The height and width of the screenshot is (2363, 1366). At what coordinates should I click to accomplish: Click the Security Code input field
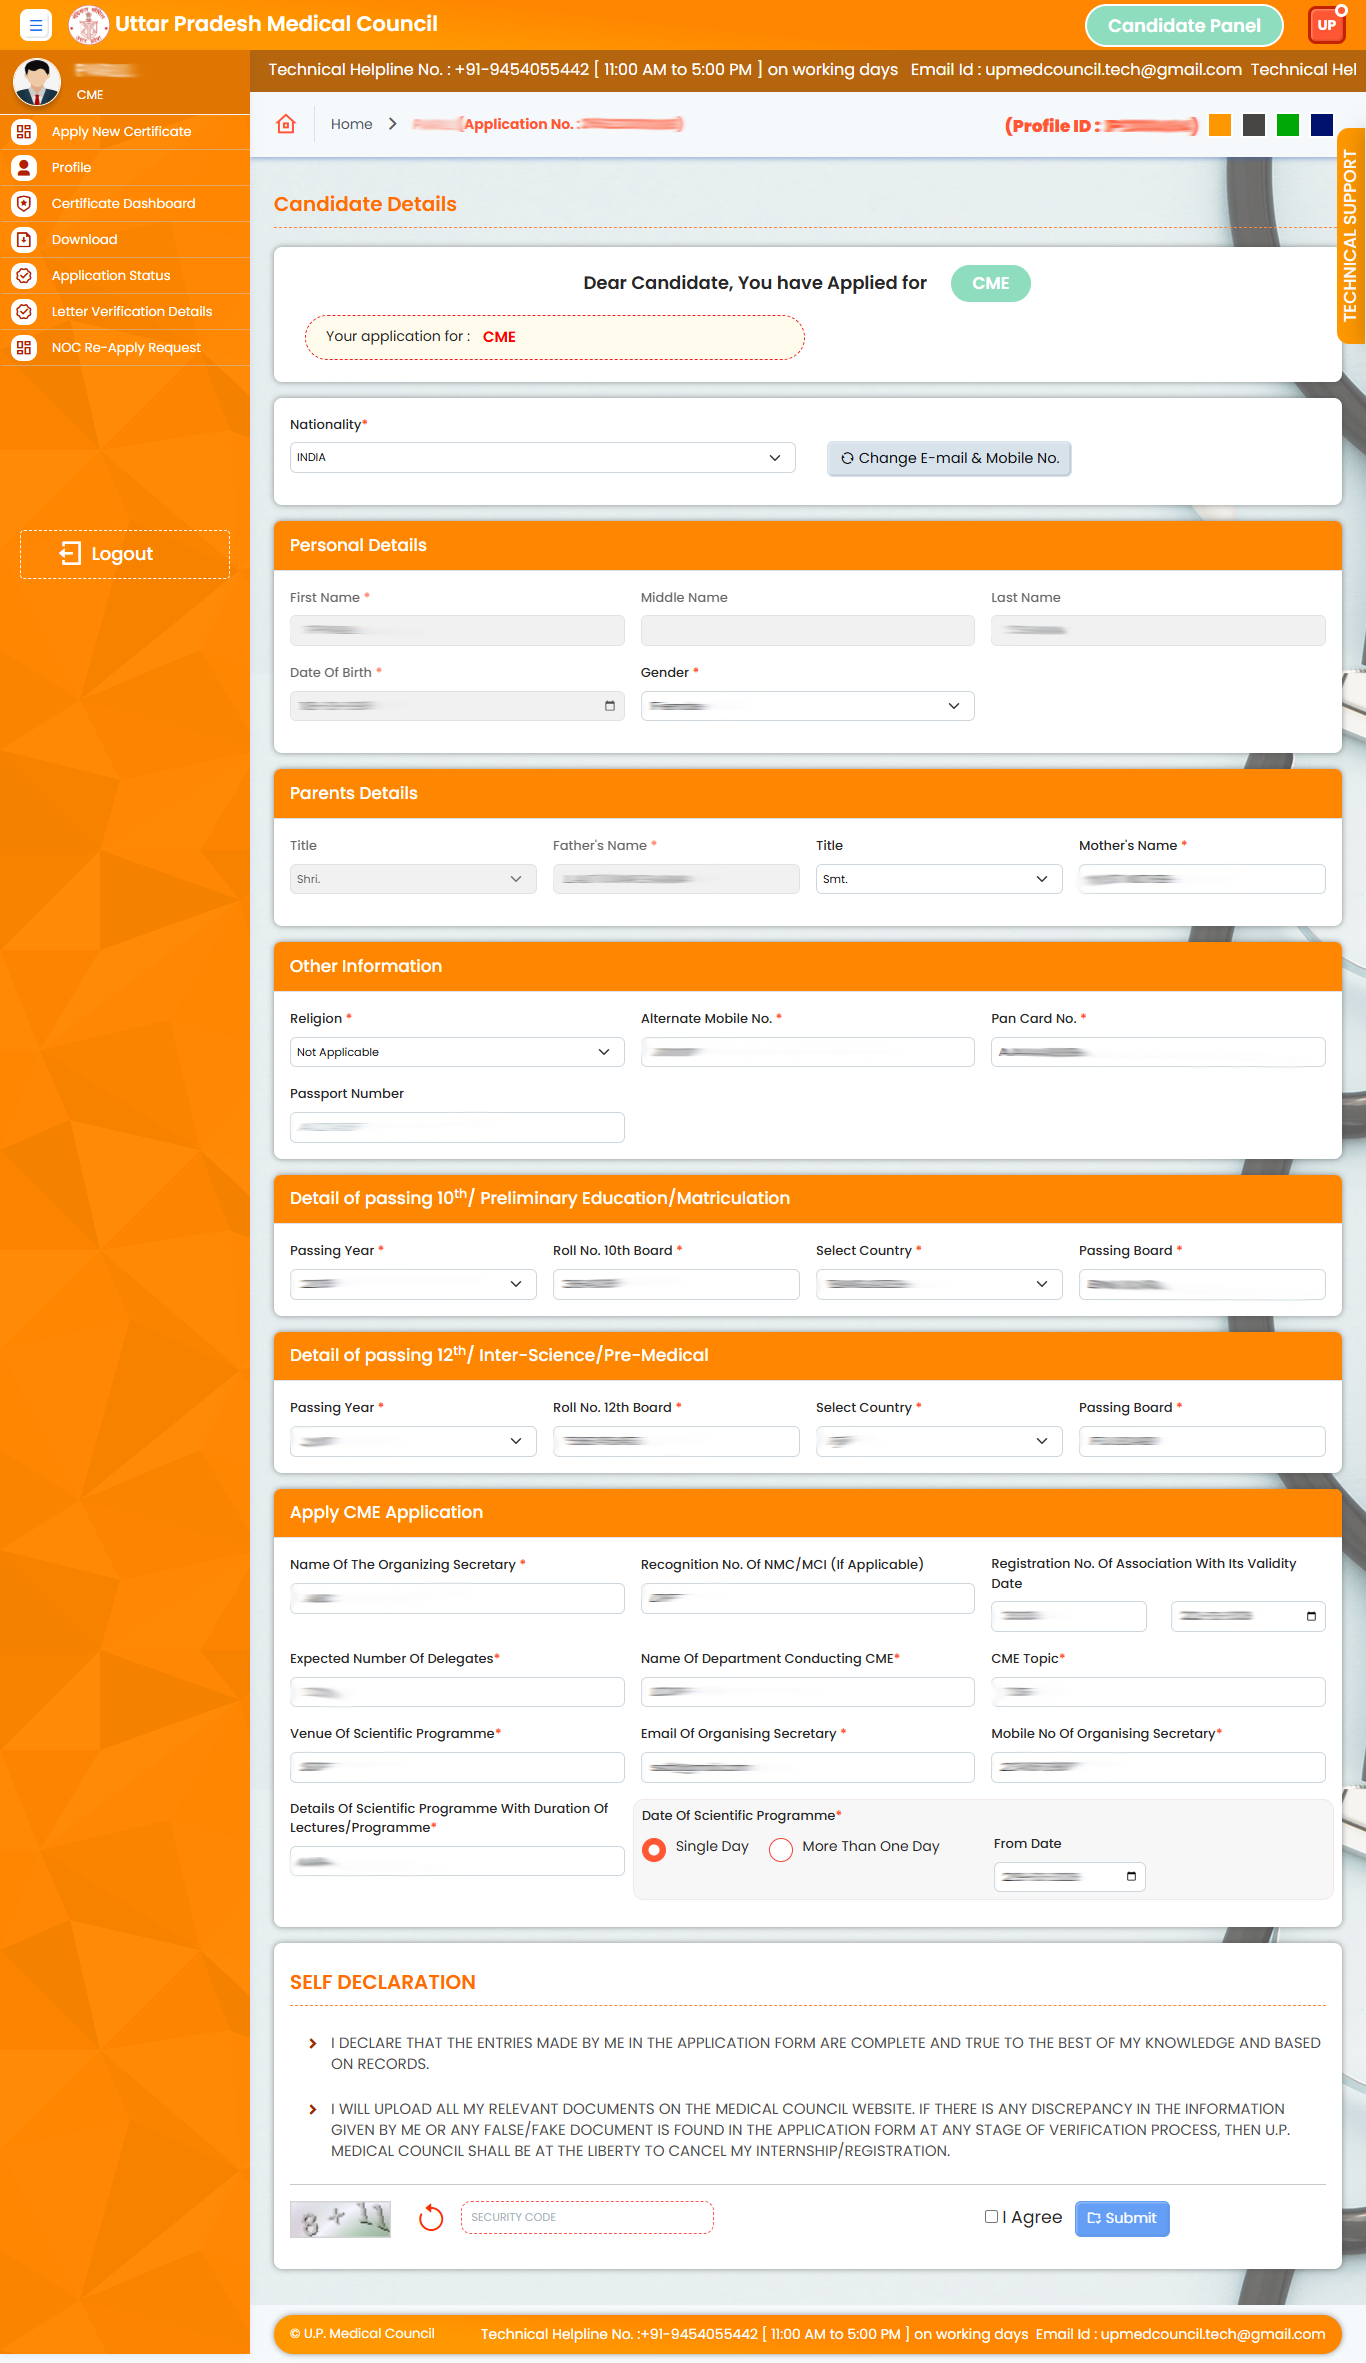point(586,2217)
